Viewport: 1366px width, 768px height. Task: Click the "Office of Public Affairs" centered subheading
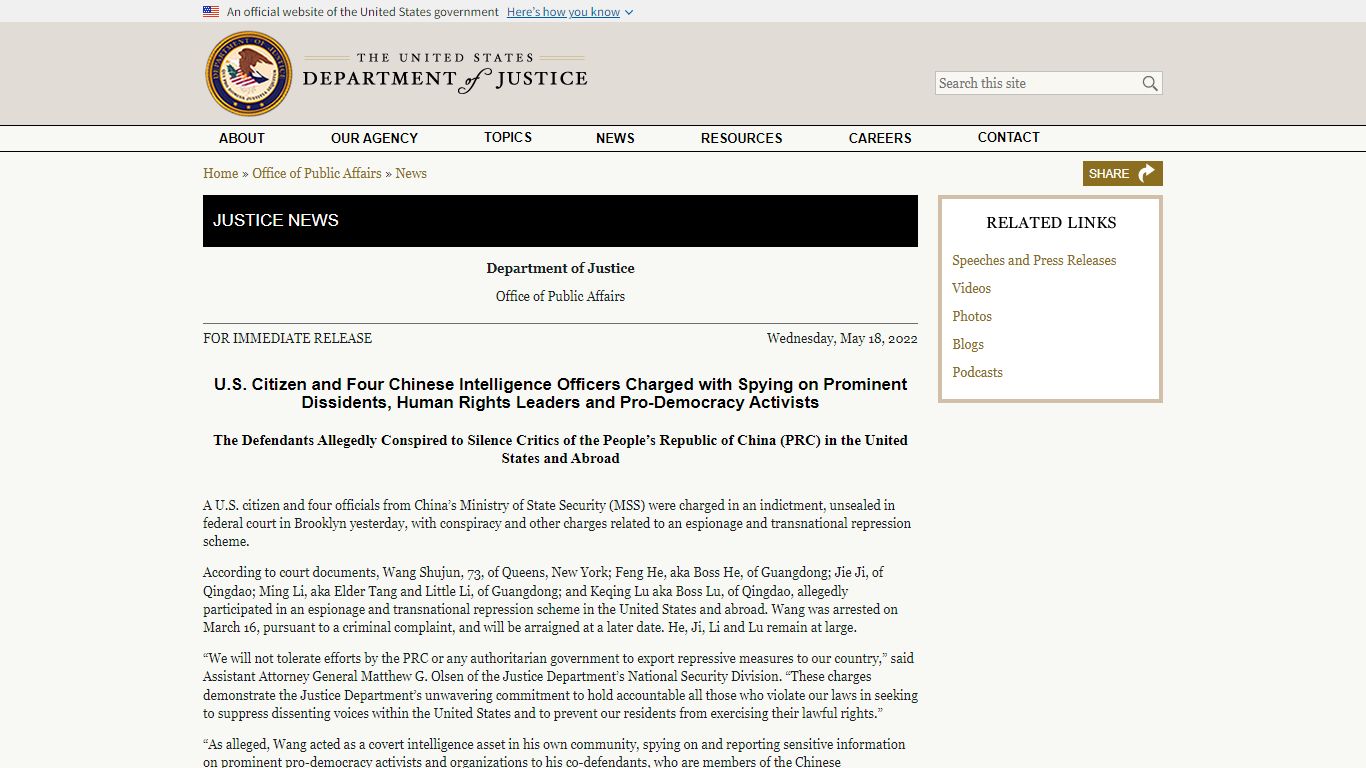point(560,296)
